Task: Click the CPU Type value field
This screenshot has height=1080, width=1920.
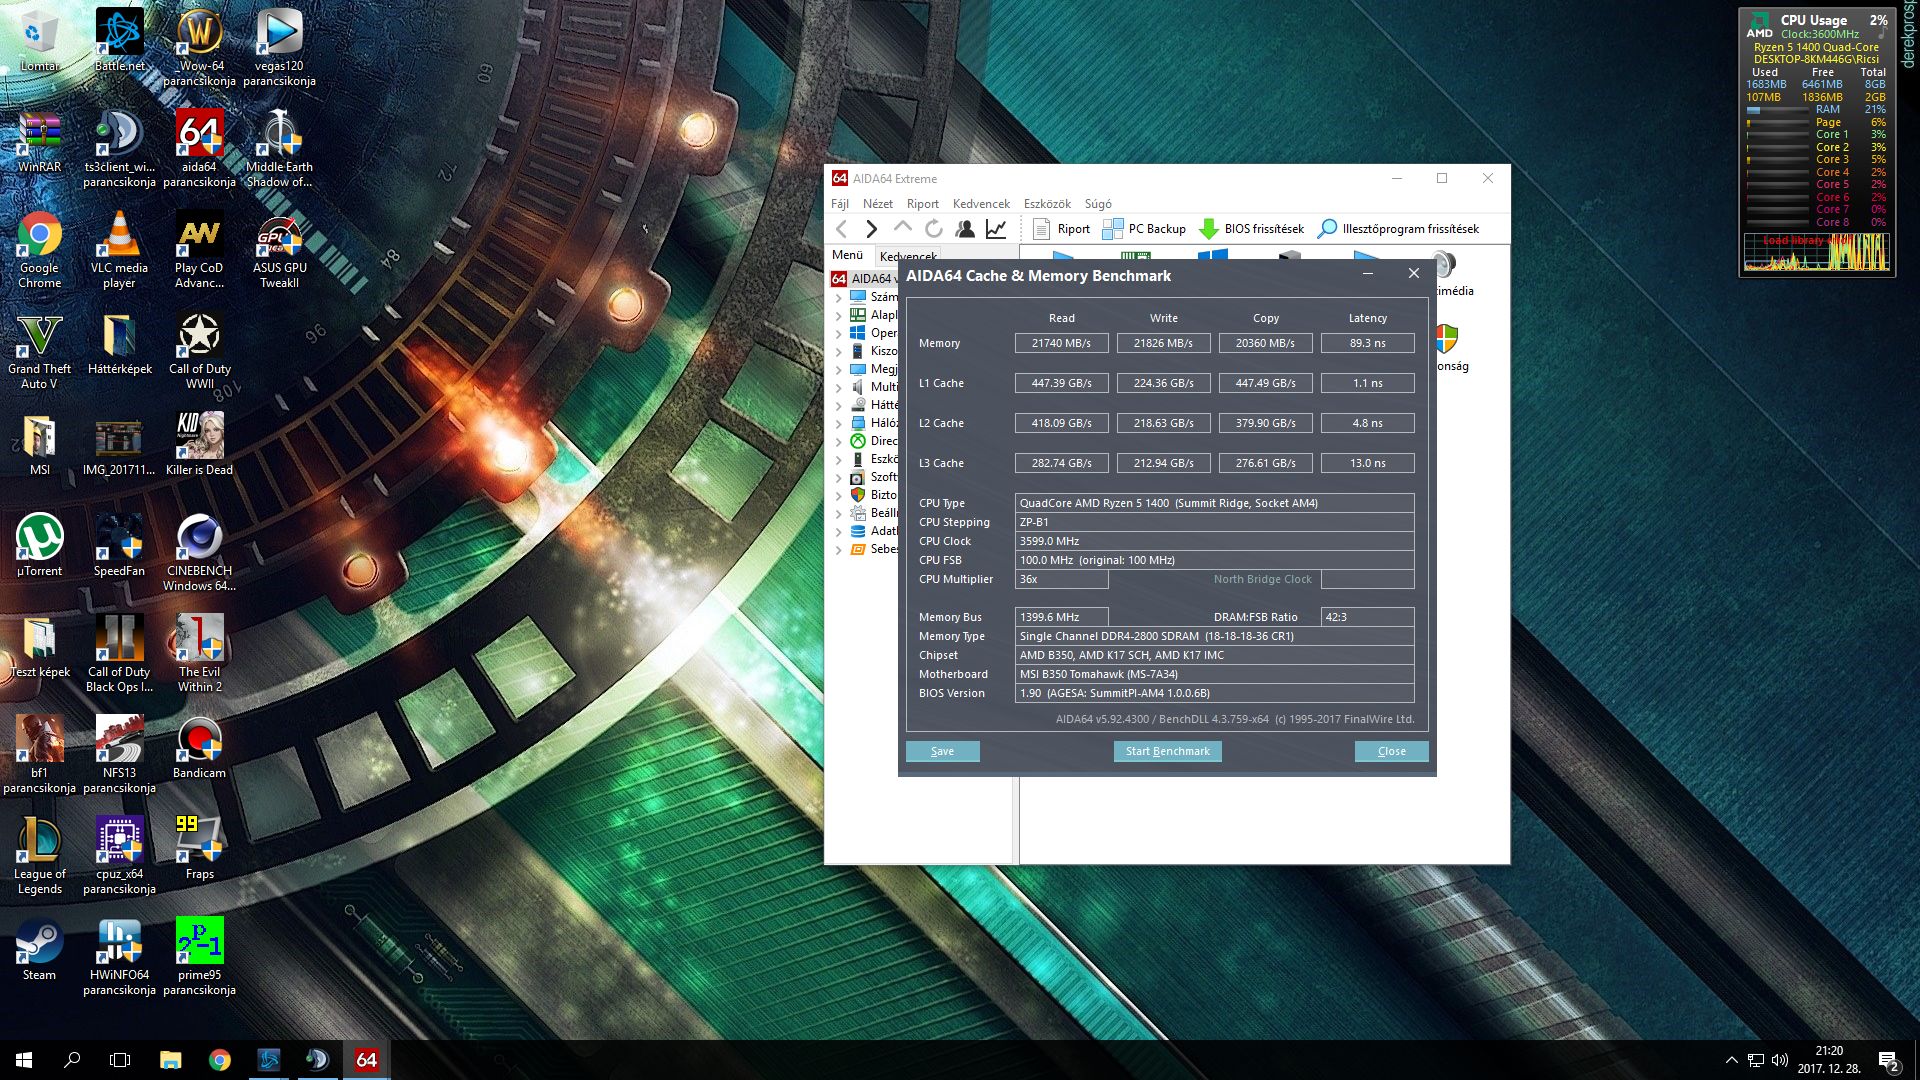Action: pyautogui.click(x=1214, y=503)
